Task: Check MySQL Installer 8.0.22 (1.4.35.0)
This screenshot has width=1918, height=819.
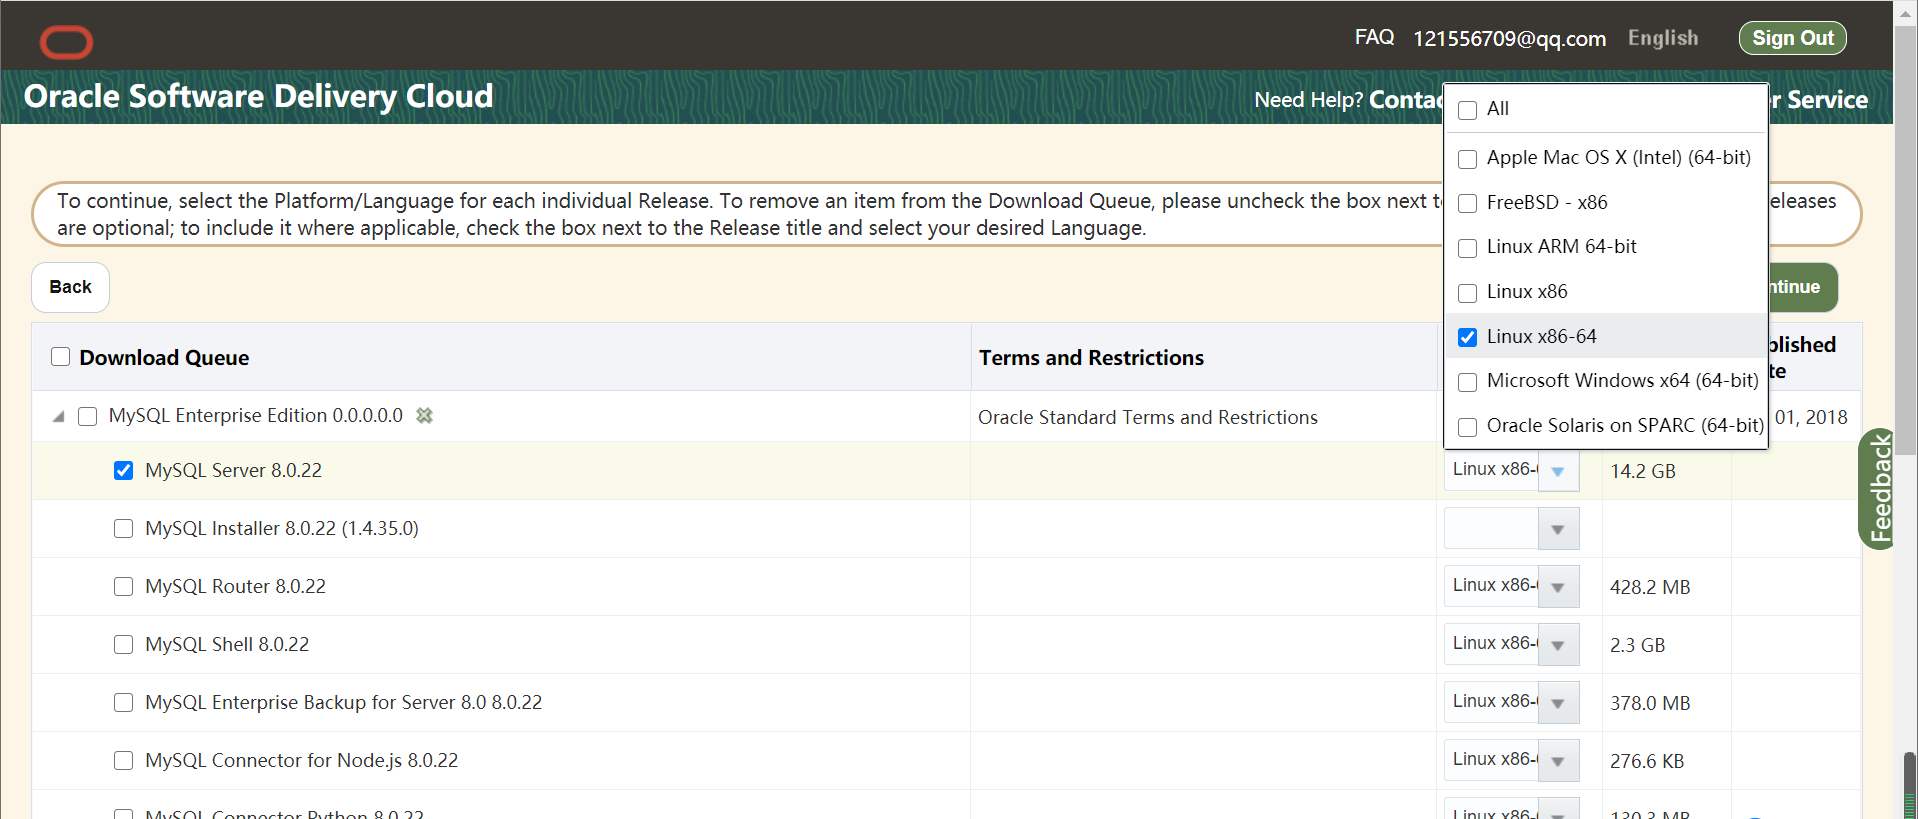Action: [123, 528]
